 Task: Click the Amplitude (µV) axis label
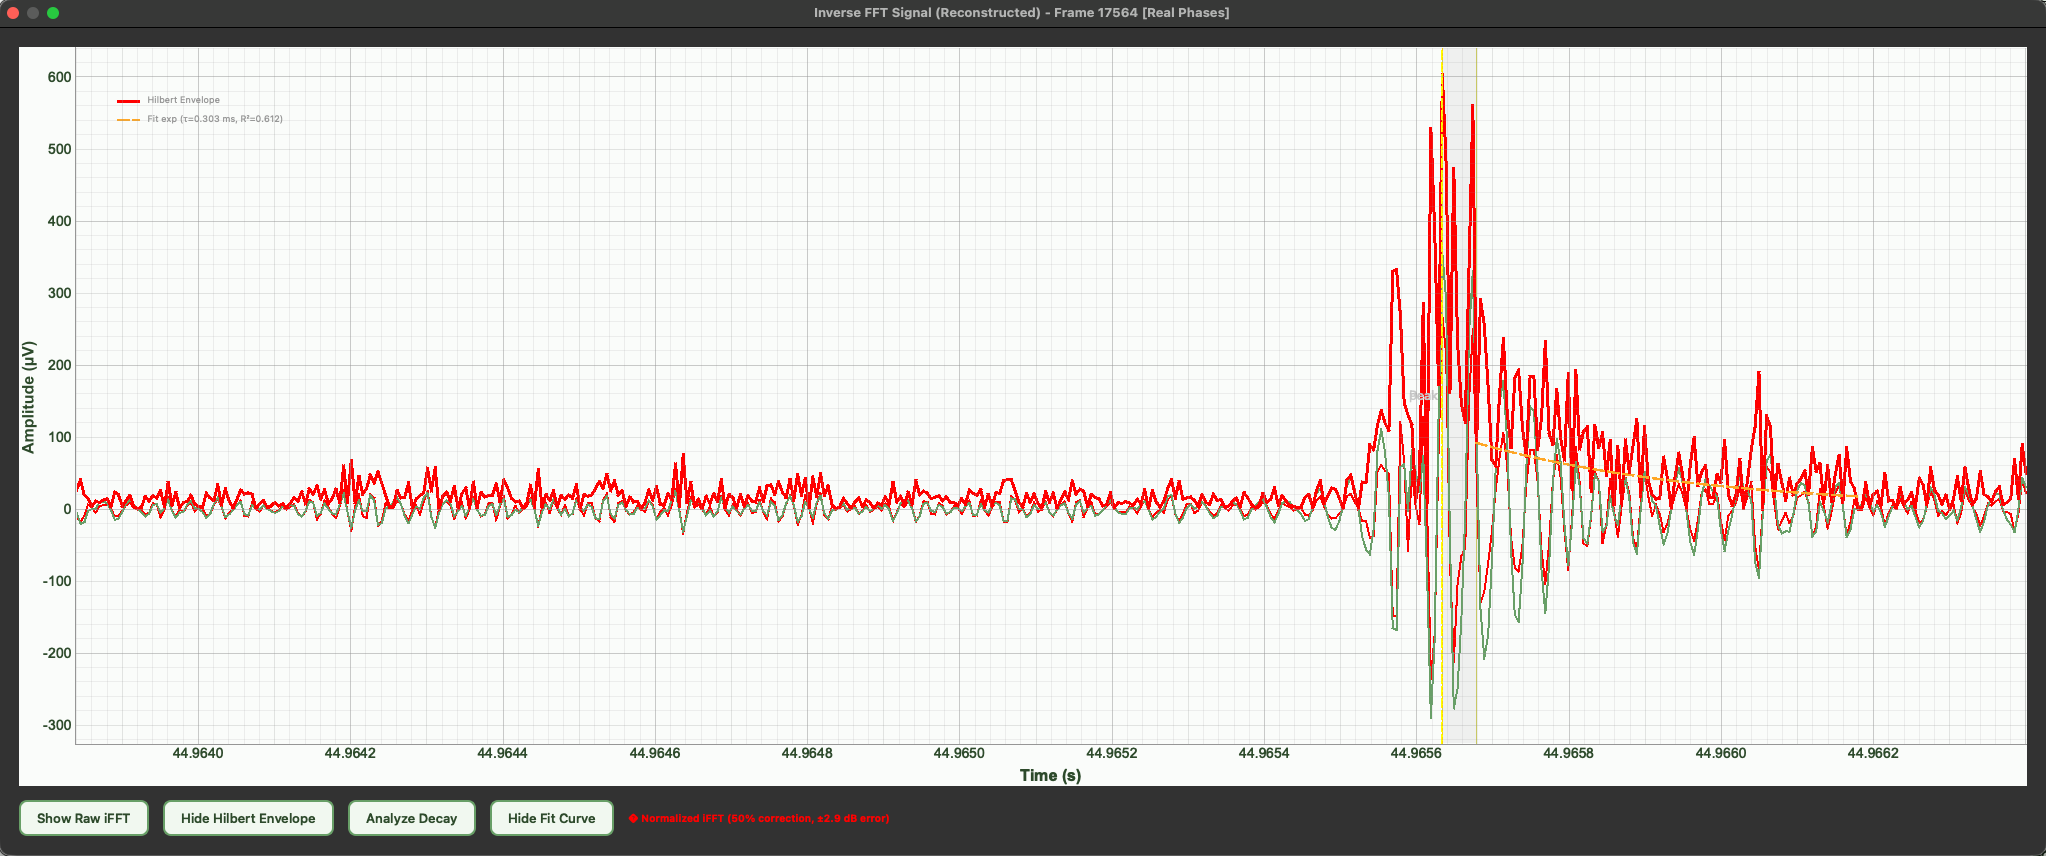tap(28, 397)
